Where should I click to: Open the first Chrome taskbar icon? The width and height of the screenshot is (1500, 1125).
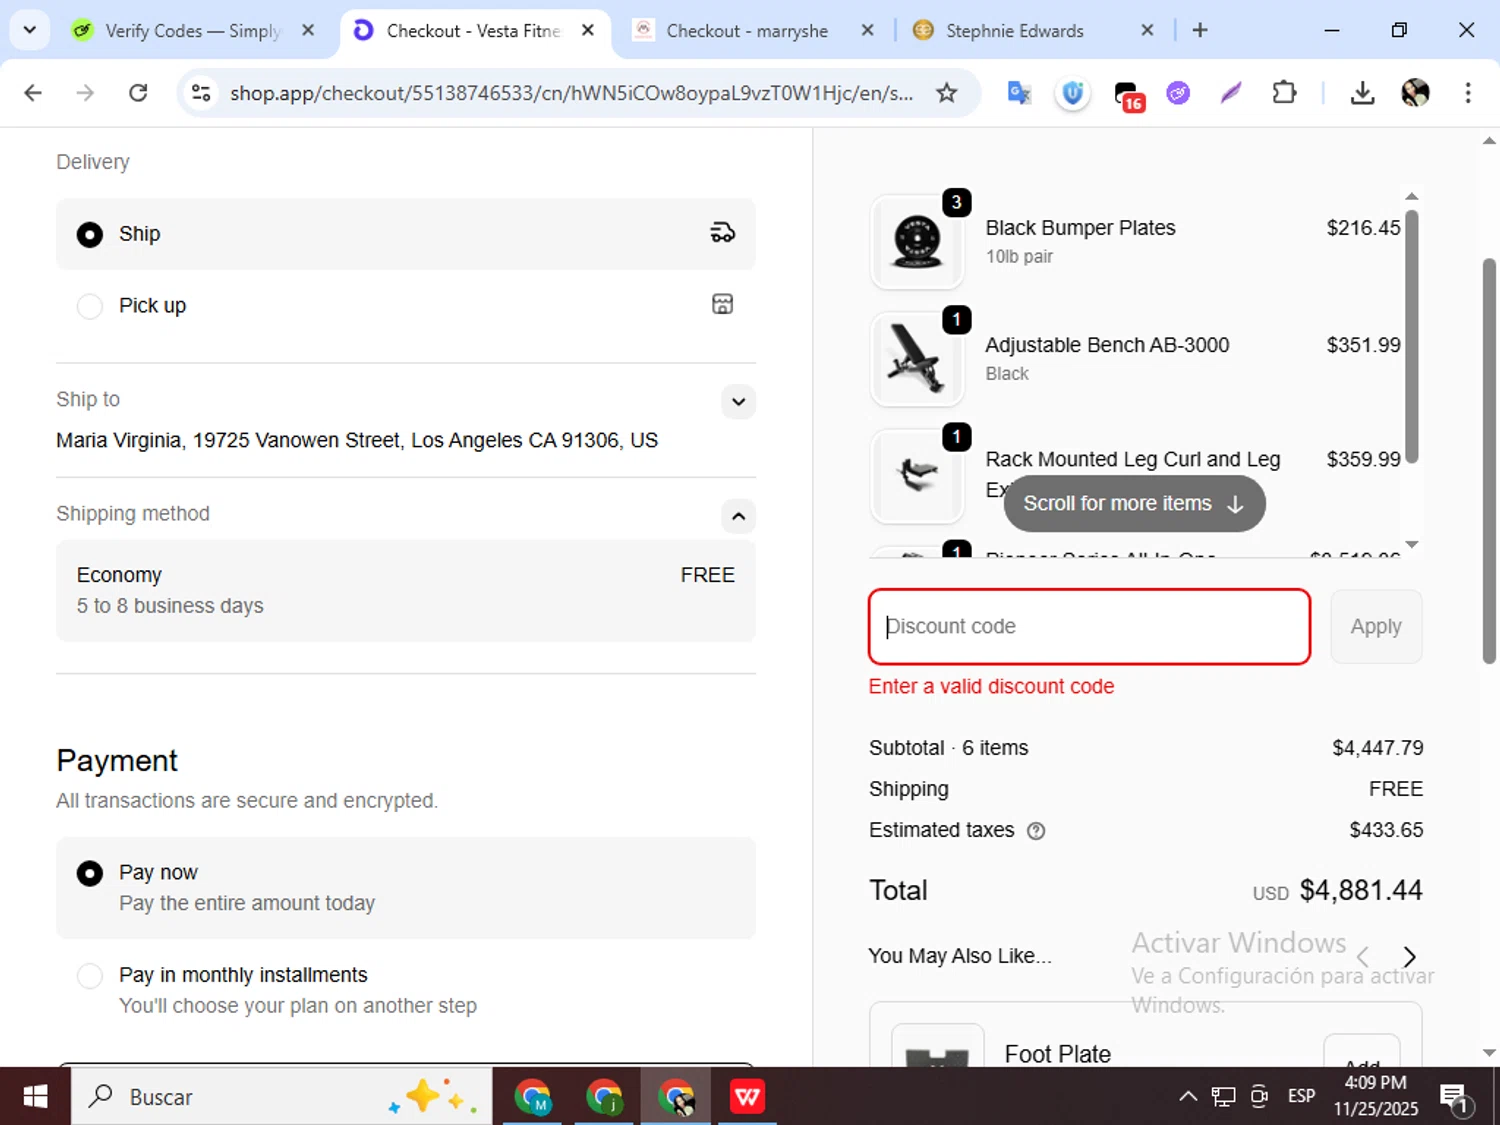532,1097
